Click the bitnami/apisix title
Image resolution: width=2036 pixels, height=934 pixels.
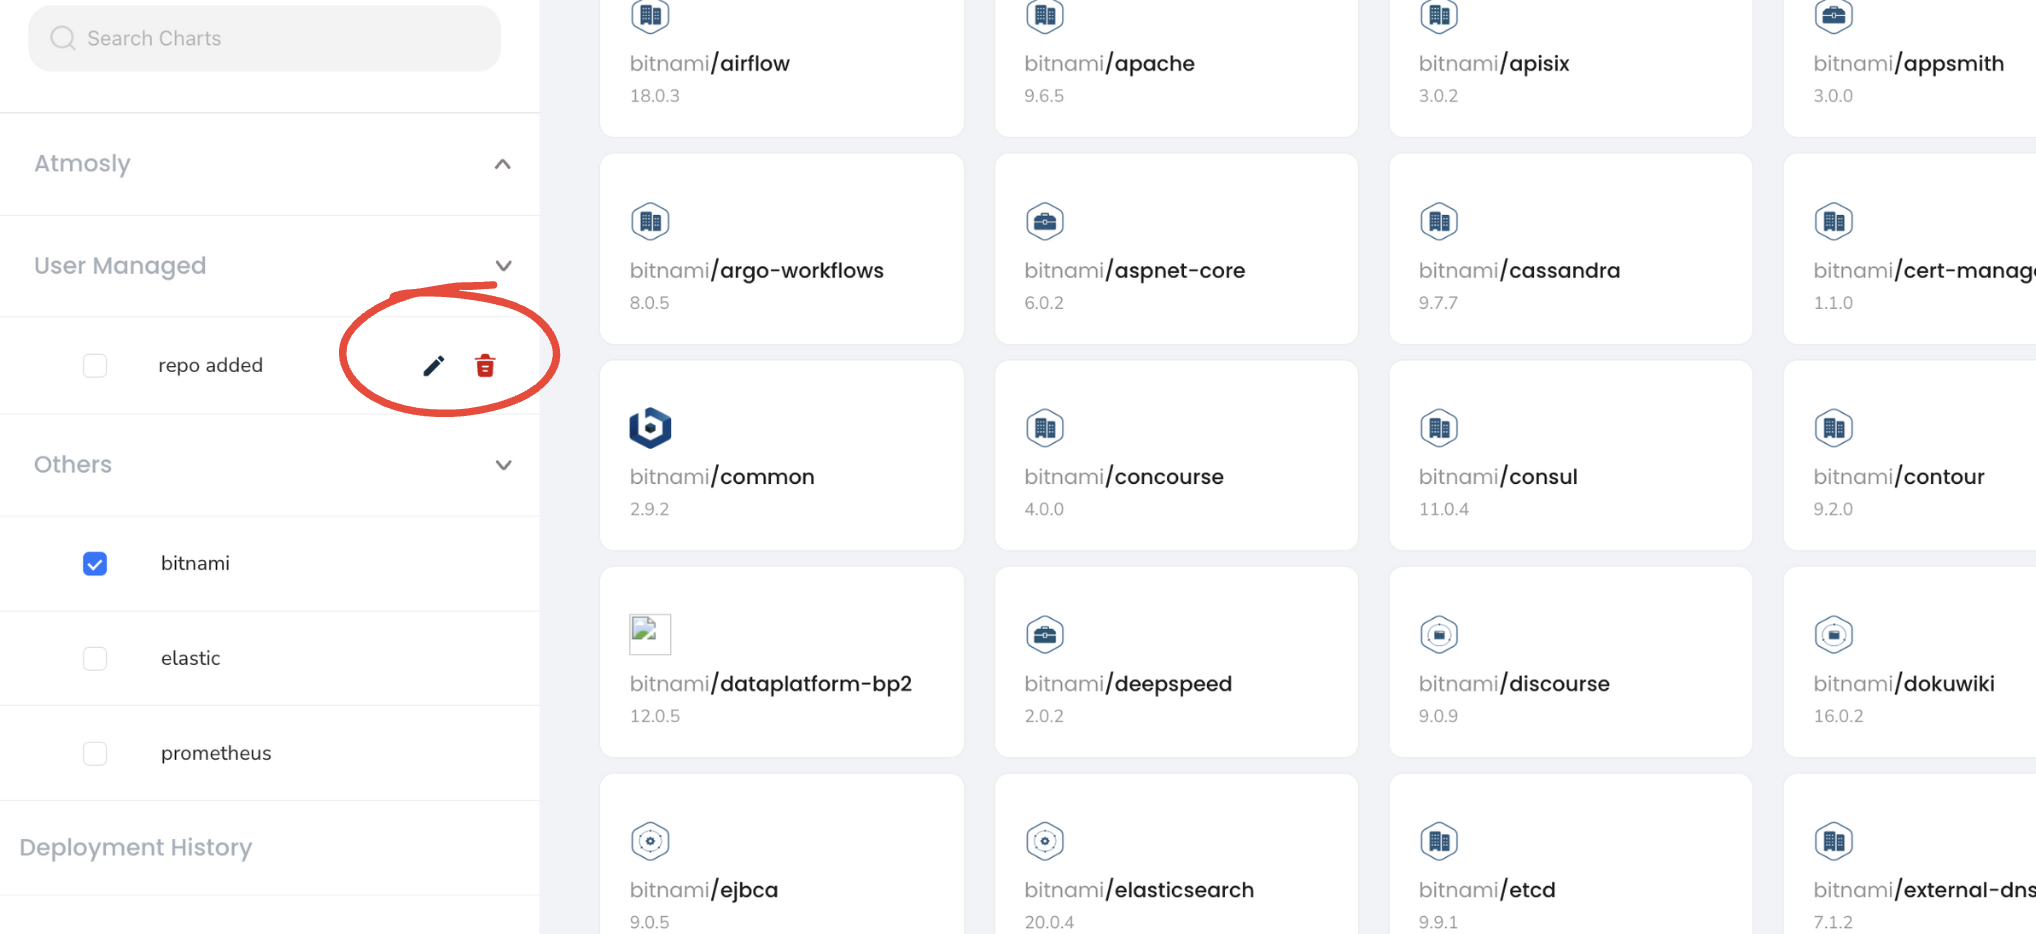[x=1494, y=63]
